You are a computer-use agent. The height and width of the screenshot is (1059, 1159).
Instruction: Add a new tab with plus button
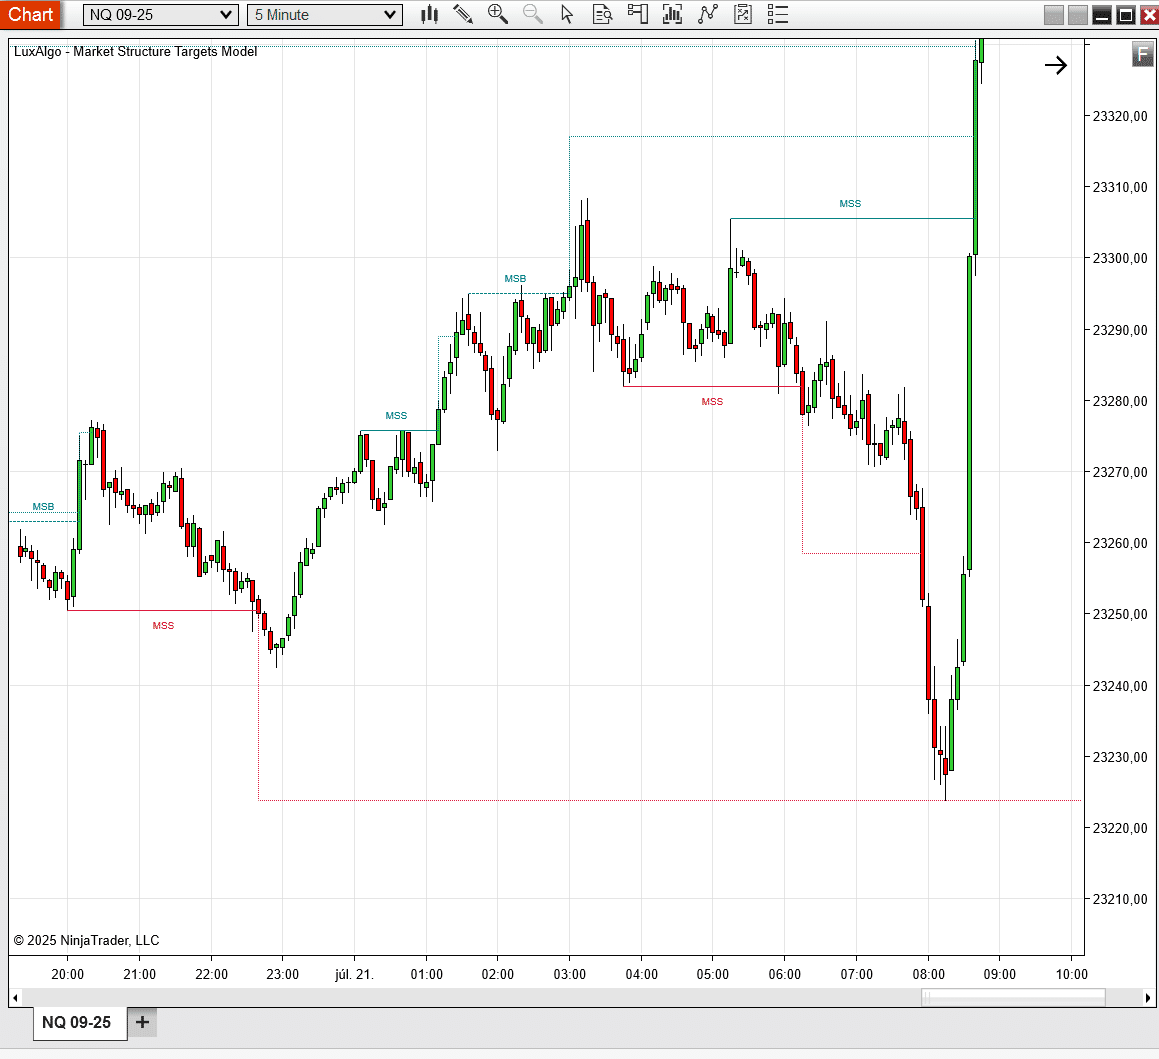pos(142,1022)
